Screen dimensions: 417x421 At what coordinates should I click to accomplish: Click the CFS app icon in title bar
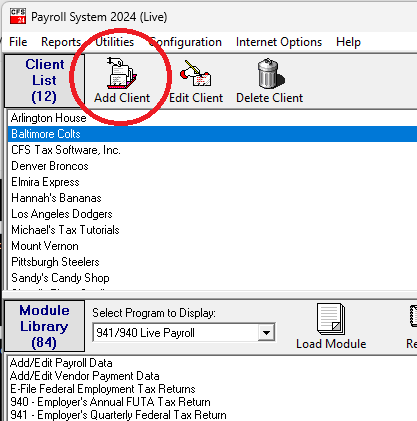[18, 16]
